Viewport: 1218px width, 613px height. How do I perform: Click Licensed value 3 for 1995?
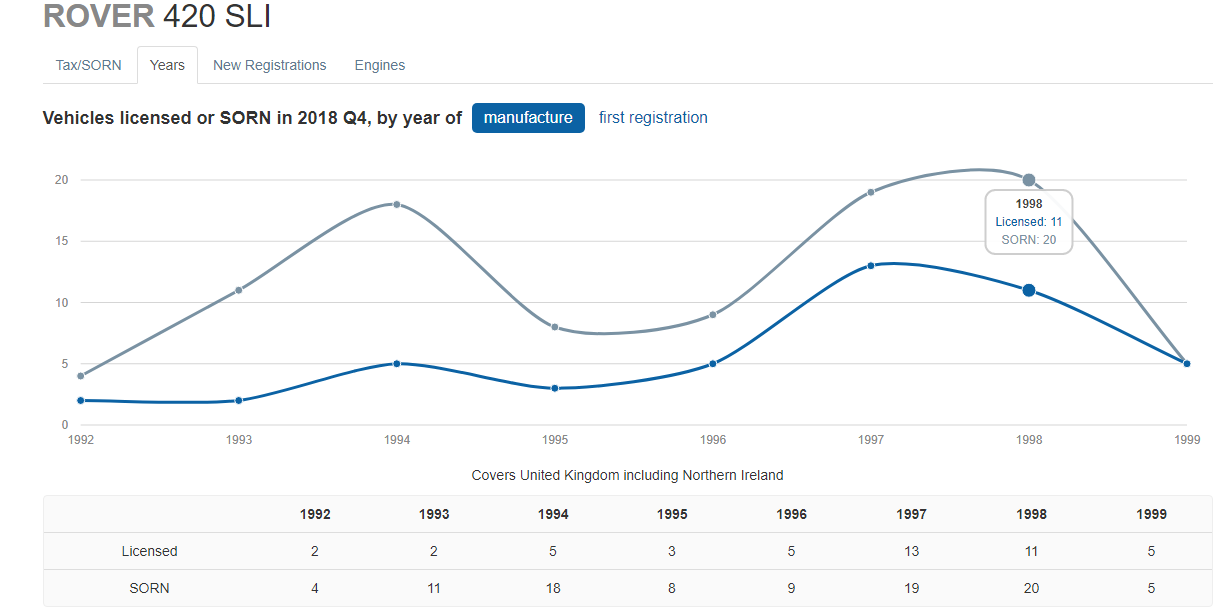(x=672, y=551)
